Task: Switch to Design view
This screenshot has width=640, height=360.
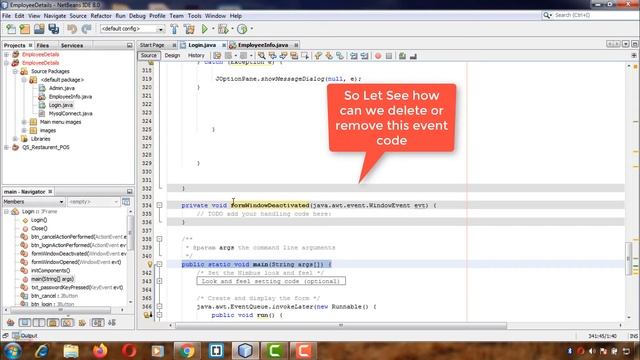Action: click(172, 56)
